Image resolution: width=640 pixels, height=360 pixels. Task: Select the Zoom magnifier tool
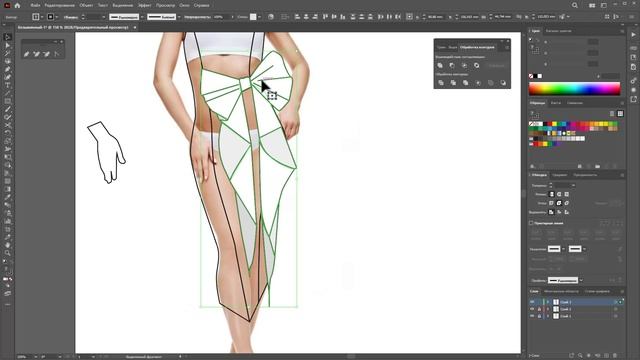click(x=8, y=253)
